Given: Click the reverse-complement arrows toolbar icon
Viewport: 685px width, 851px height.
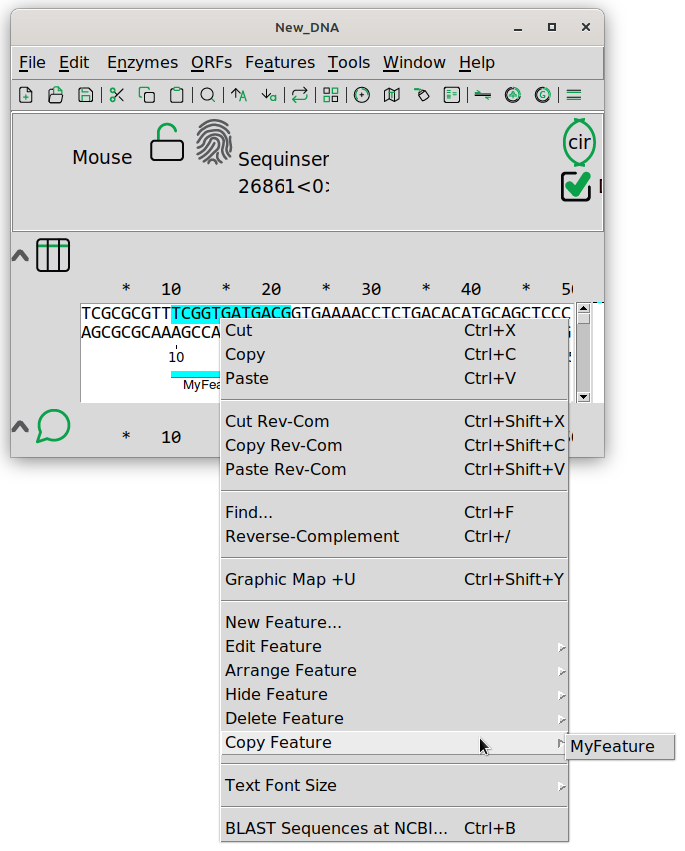Looking at the screenshot, I should point(300,96).
